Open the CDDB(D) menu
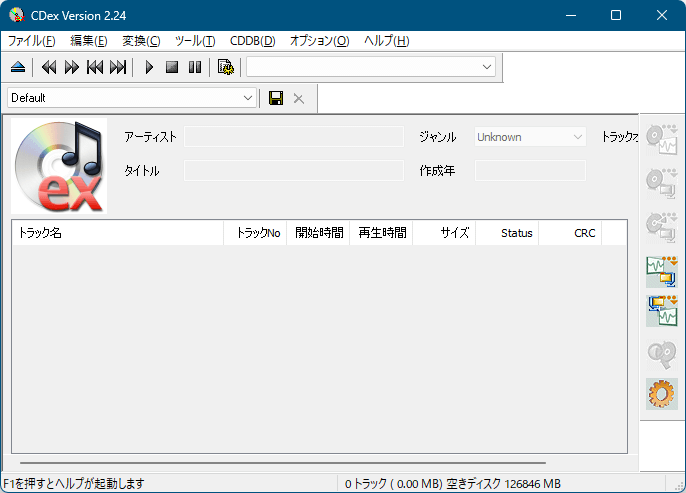Viewport: 686px width, 493px height. click(253, 41)
